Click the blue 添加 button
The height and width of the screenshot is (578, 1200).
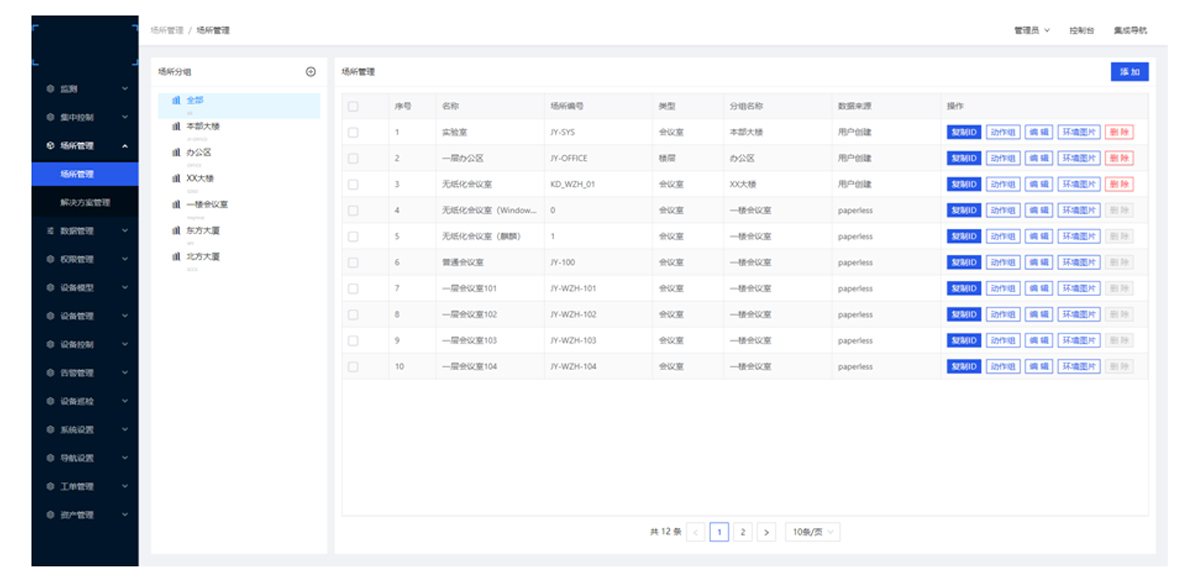point(1129,72)
